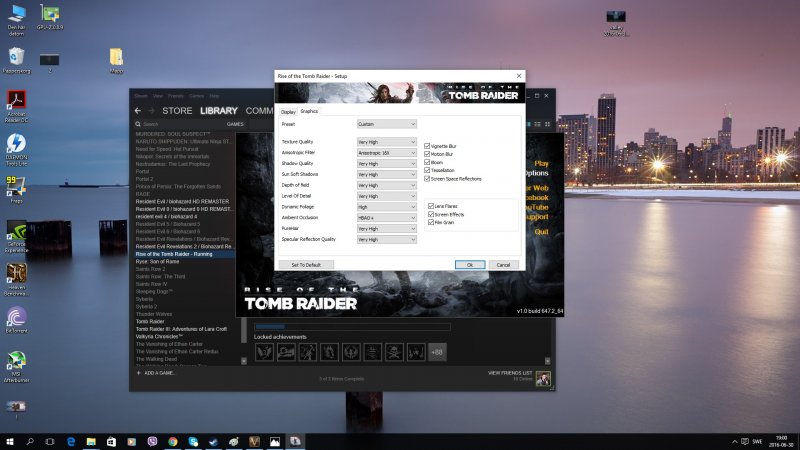Screen dimensions: 800x450
Task: Uncheck Screen Space Reflections
Action: tap(427, 179)
